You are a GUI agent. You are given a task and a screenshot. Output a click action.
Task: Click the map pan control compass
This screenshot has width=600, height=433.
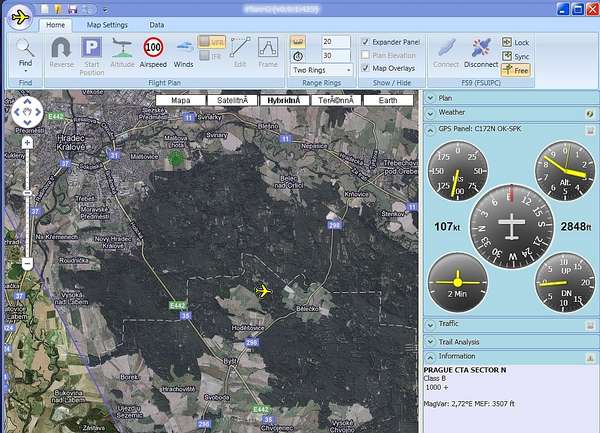pos(27,112)
